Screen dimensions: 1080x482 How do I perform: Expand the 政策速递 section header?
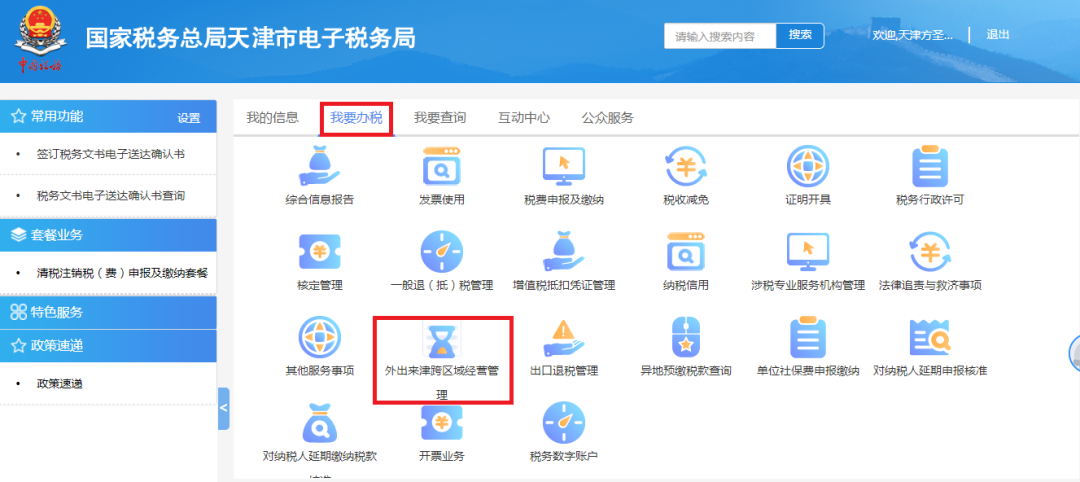pos(108,345)
